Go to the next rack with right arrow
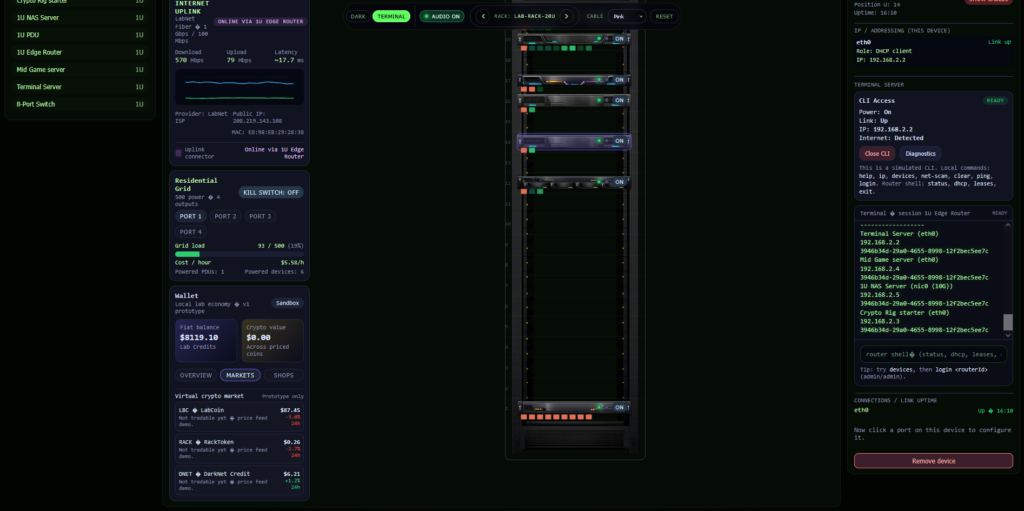Viewport: 1024px width, 511px height. coord(566,16)
